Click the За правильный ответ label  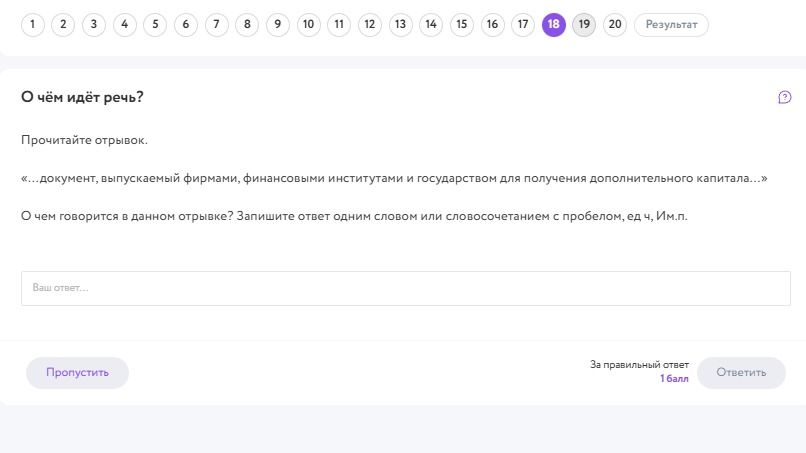pos(639,365)
